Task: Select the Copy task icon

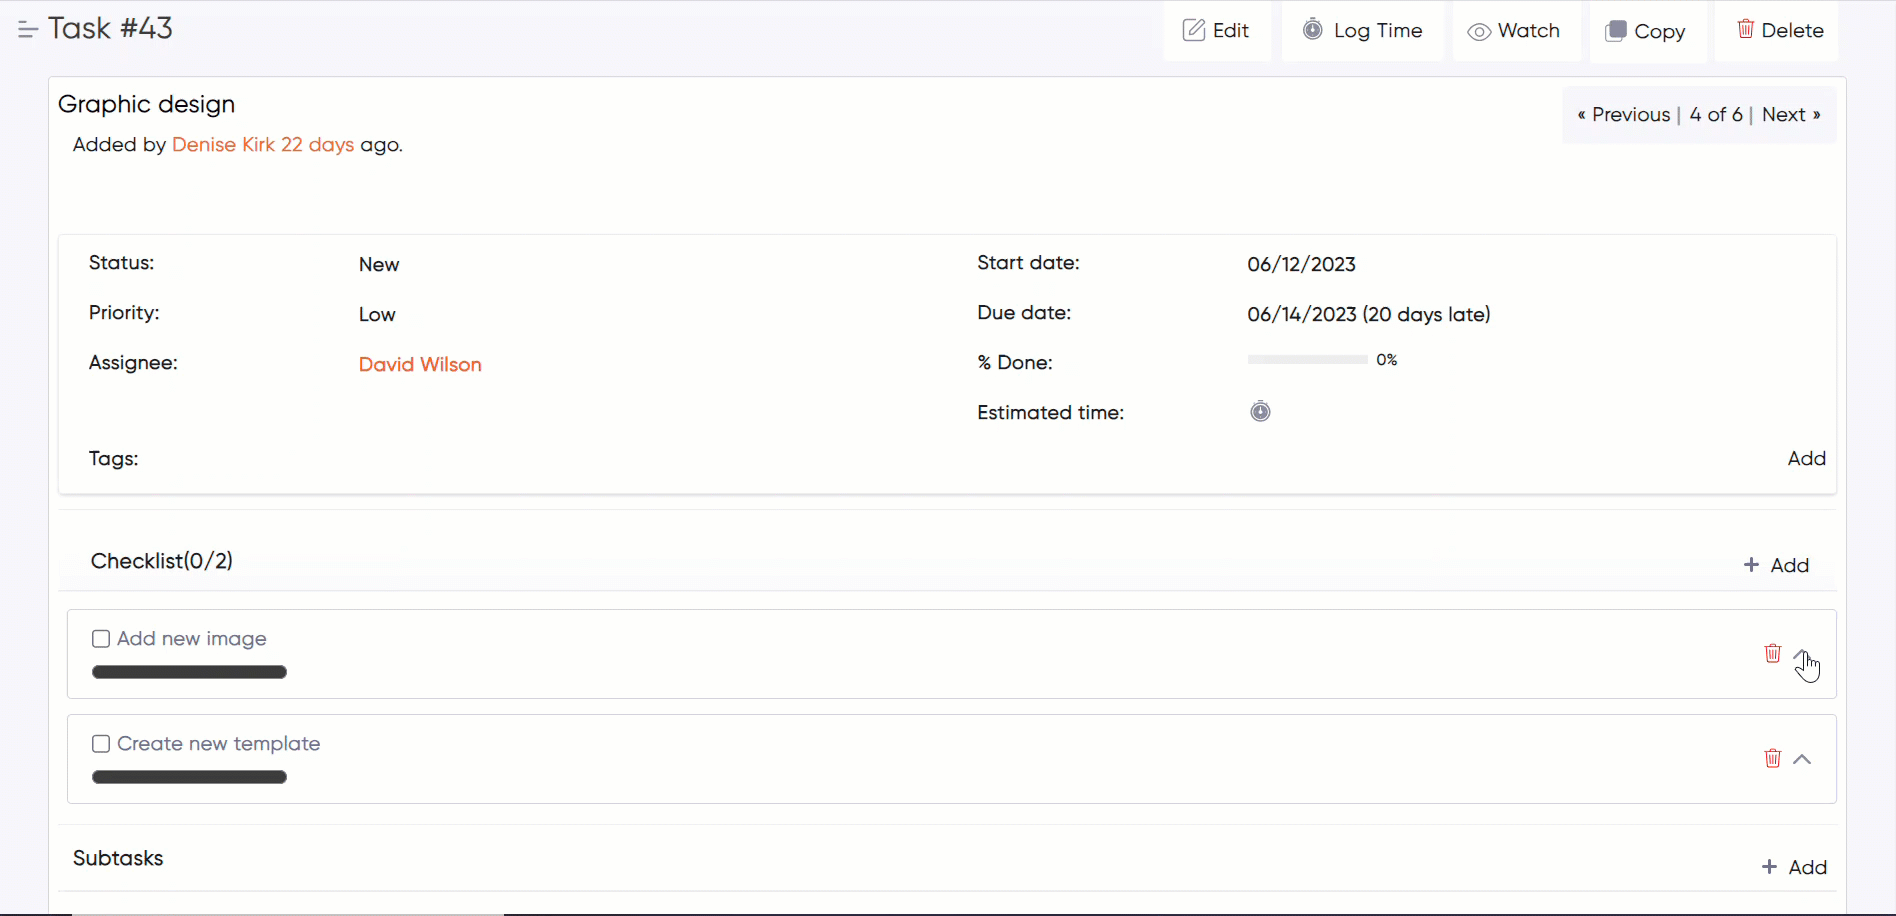Action: 1615,30
